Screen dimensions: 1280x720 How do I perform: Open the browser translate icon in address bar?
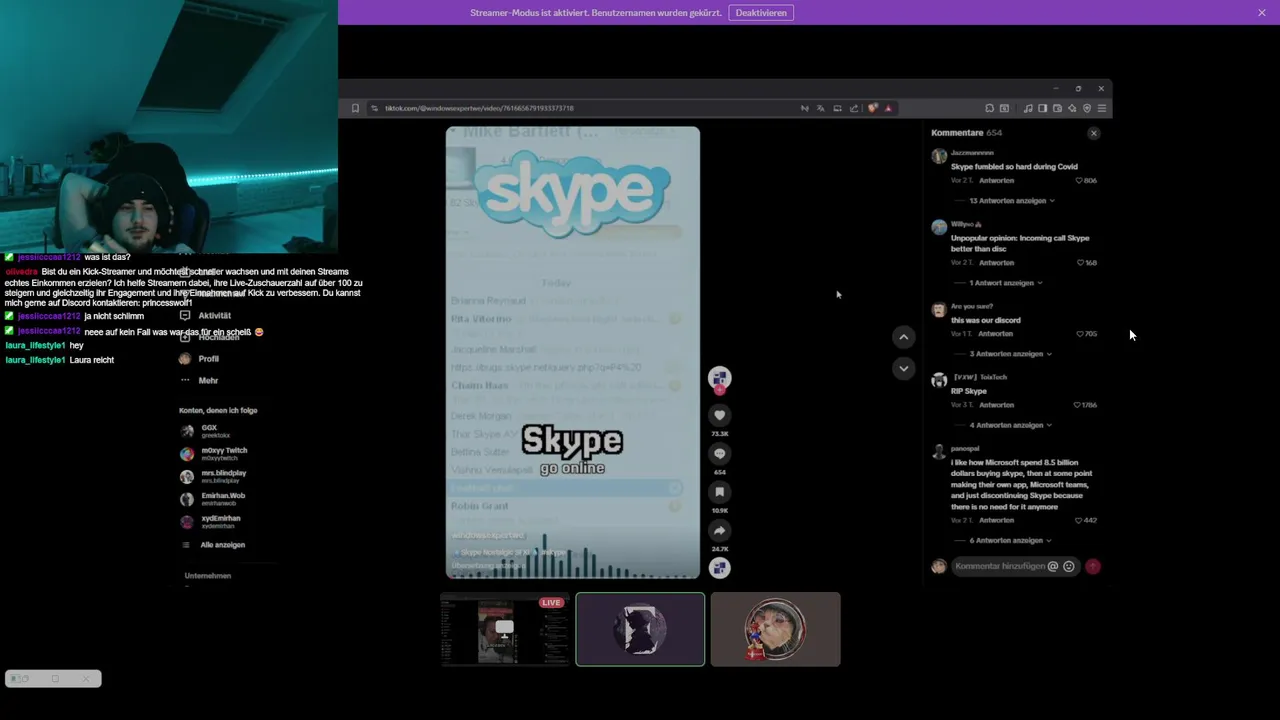point(820,108)
